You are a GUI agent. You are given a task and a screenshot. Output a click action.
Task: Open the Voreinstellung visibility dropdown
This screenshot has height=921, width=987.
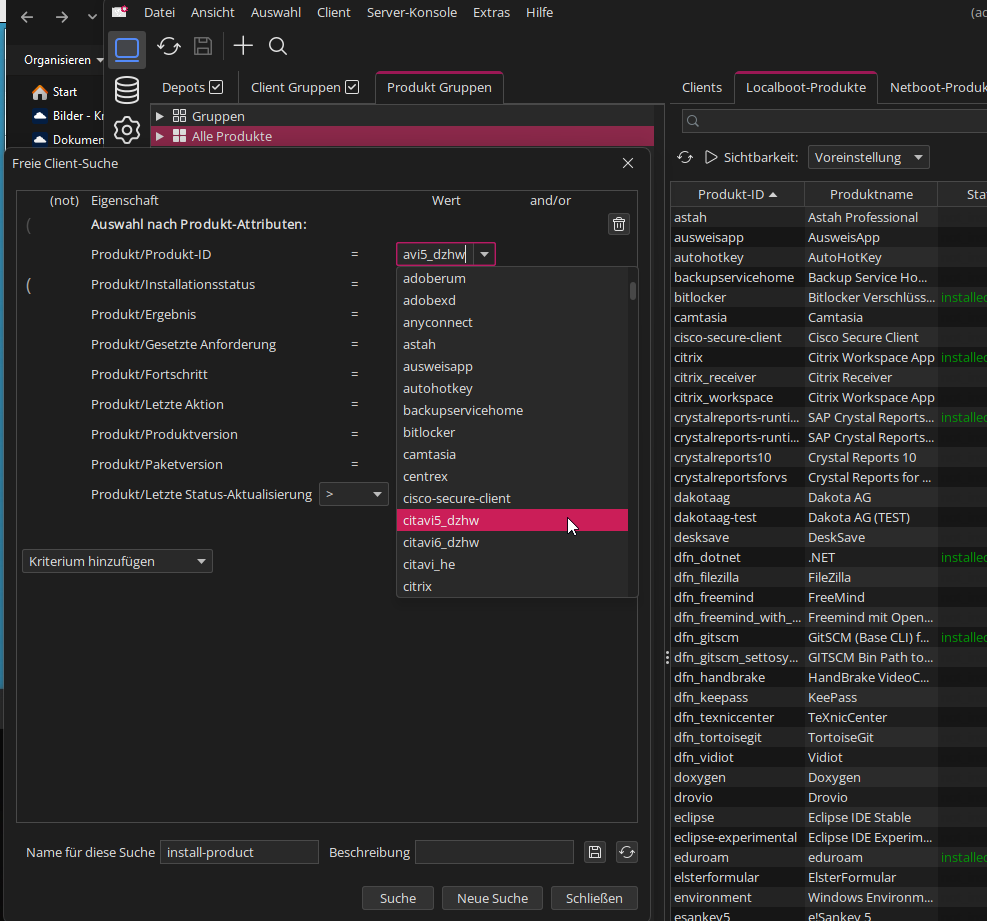coord(868,157)
